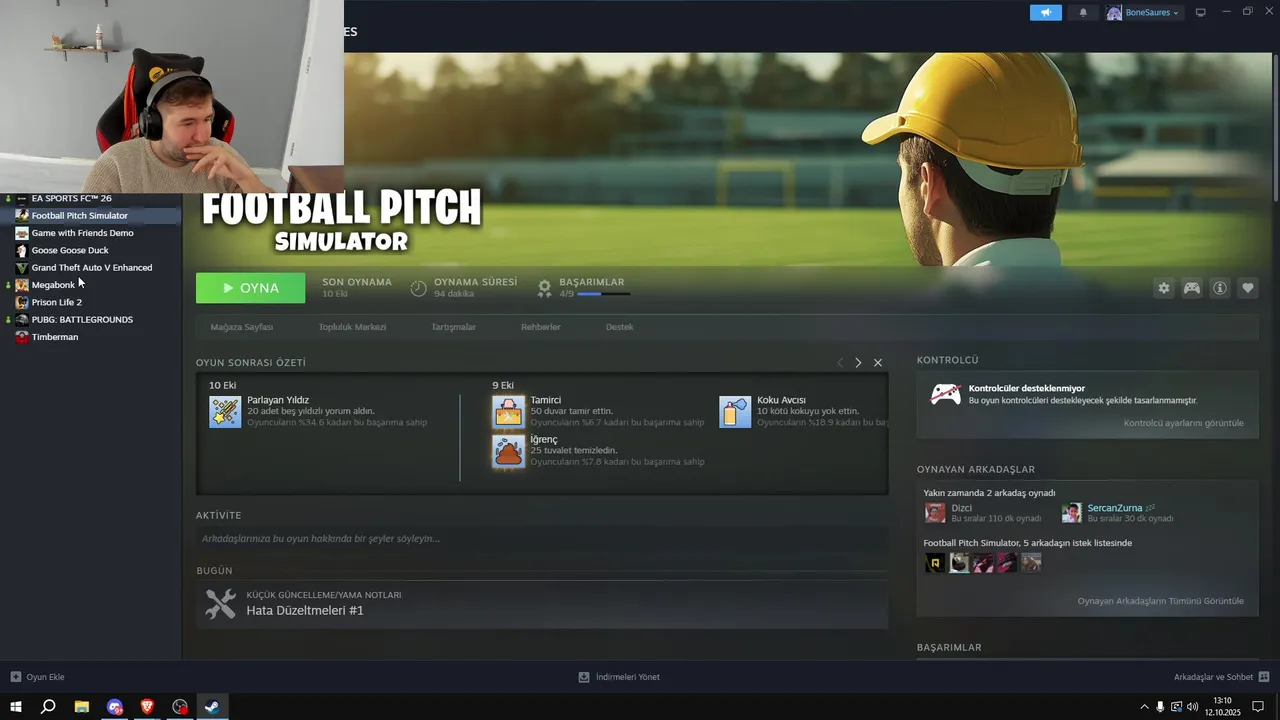Click the achievements progress bar
The height and width of the screenshot is (720, 1280).
click(x=604, y=294)
